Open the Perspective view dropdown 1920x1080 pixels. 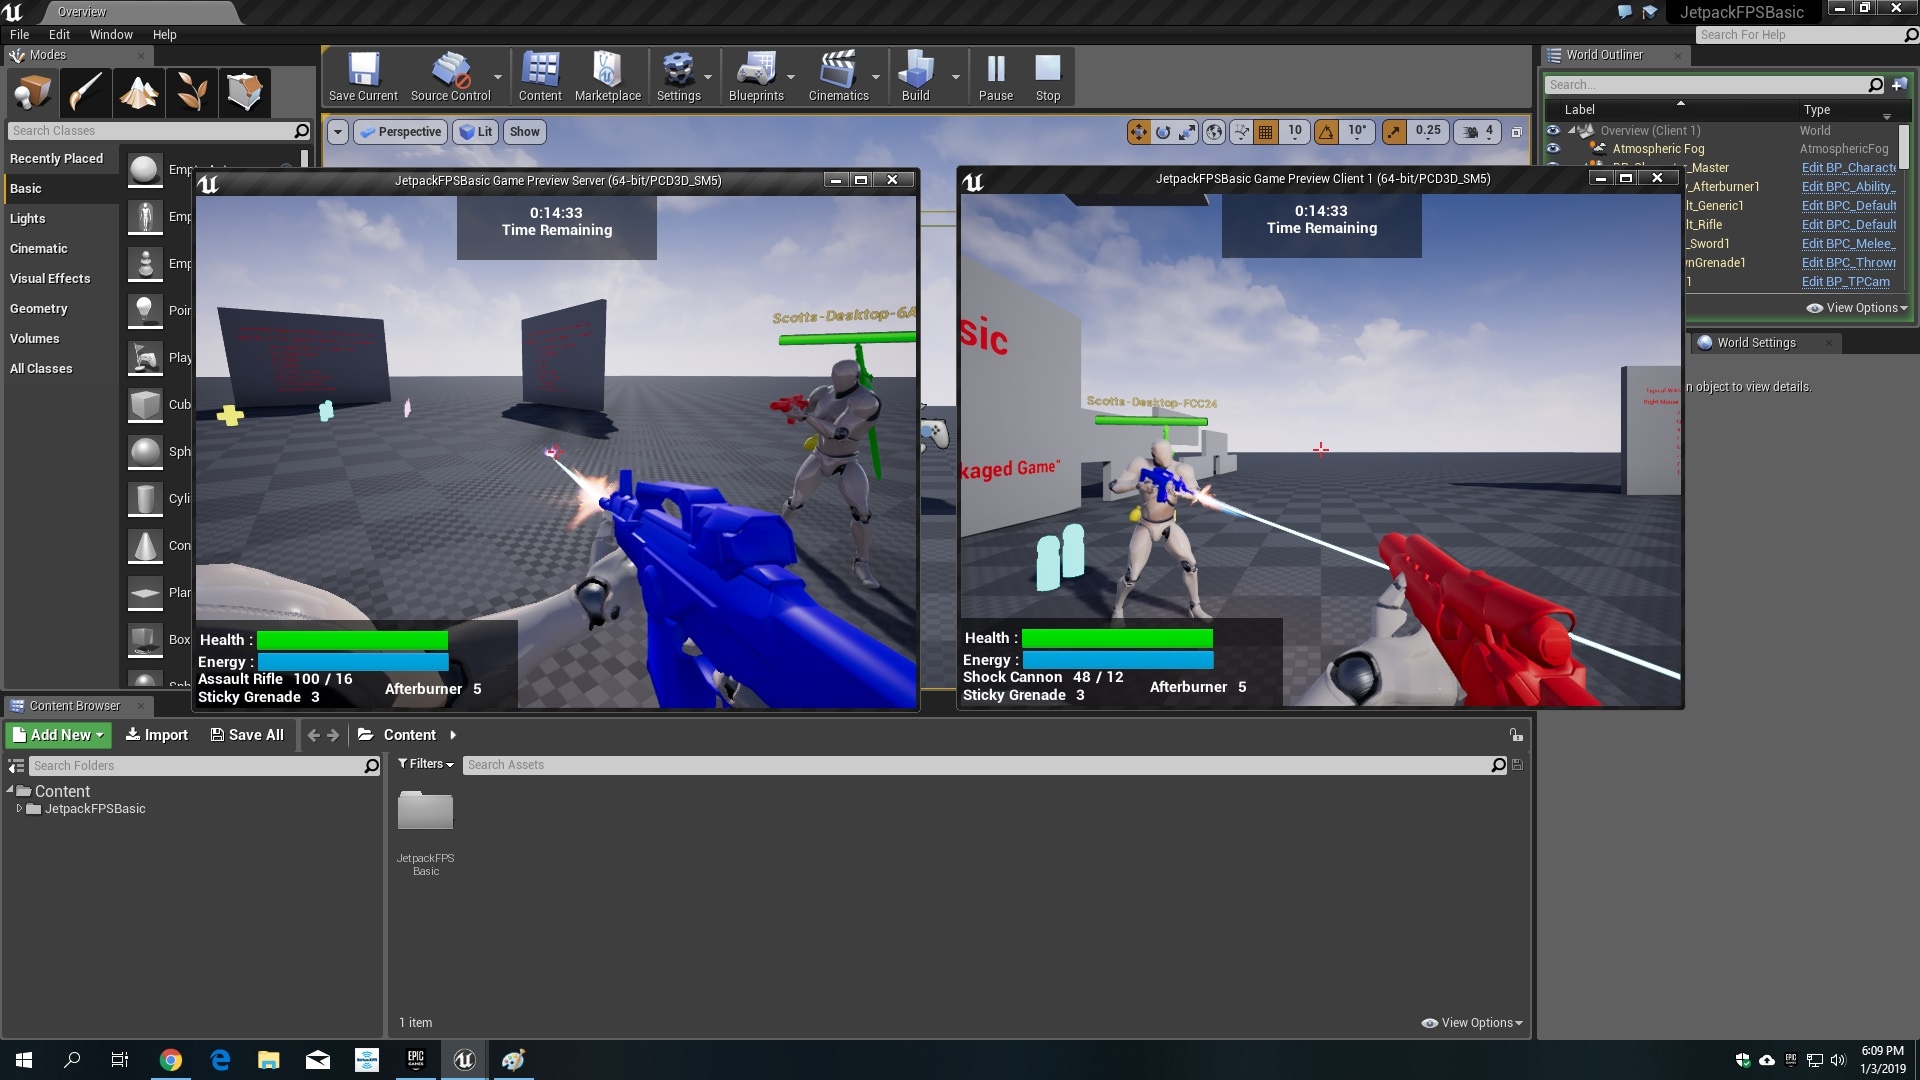pyautogui.click(x=400, y=131)
